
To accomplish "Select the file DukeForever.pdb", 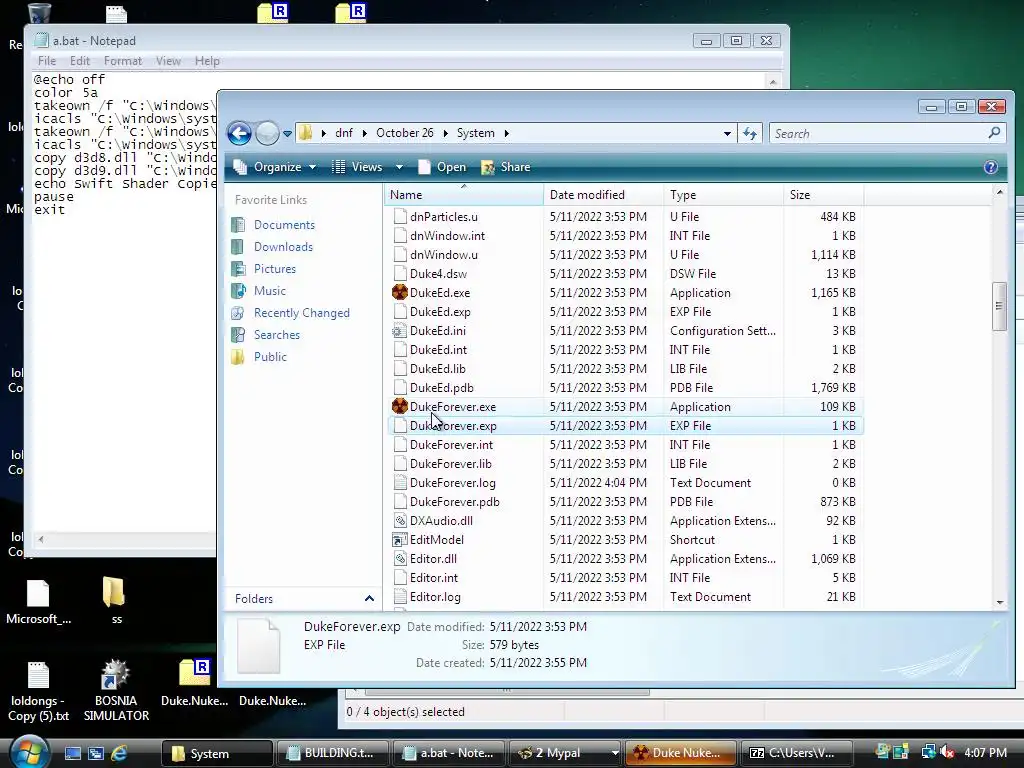I will point(455,502).
